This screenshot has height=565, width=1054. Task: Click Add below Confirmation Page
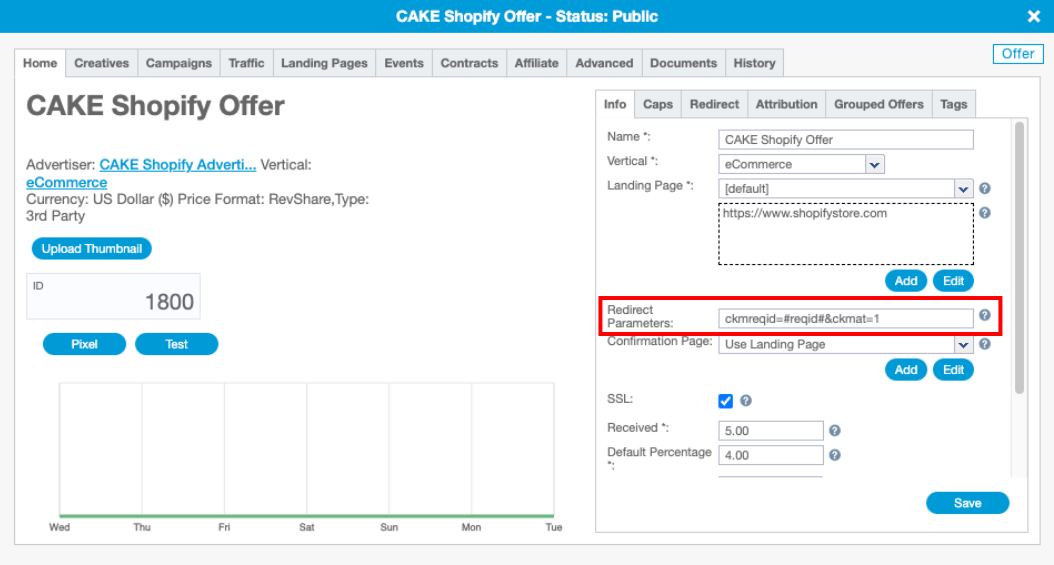[906, 370]
